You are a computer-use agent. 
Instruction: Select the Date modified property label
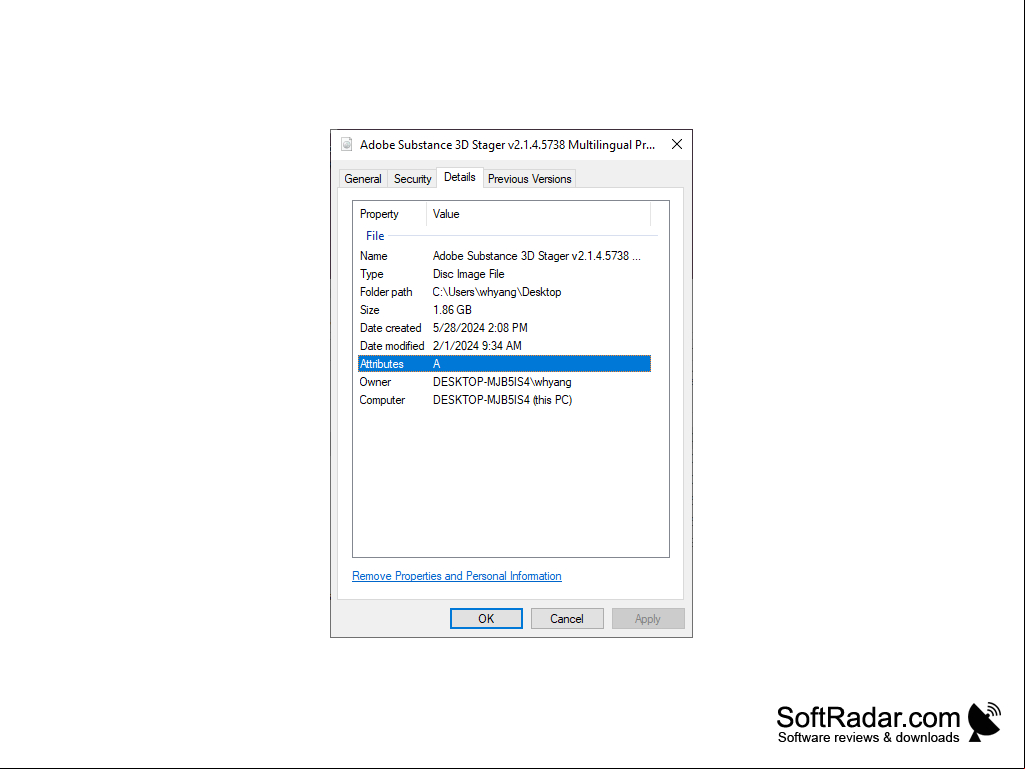click(x=392, y=346)
